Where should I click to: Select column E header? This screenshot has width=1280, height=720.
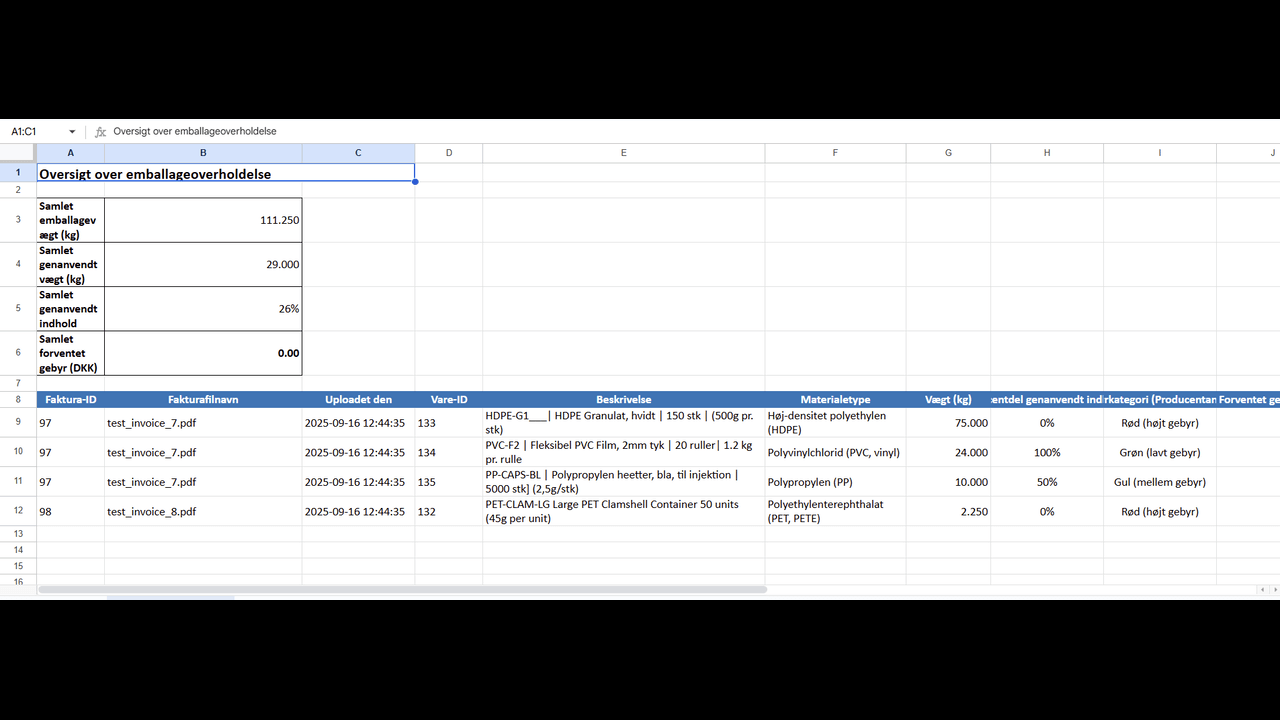click(x=623, y=153)
